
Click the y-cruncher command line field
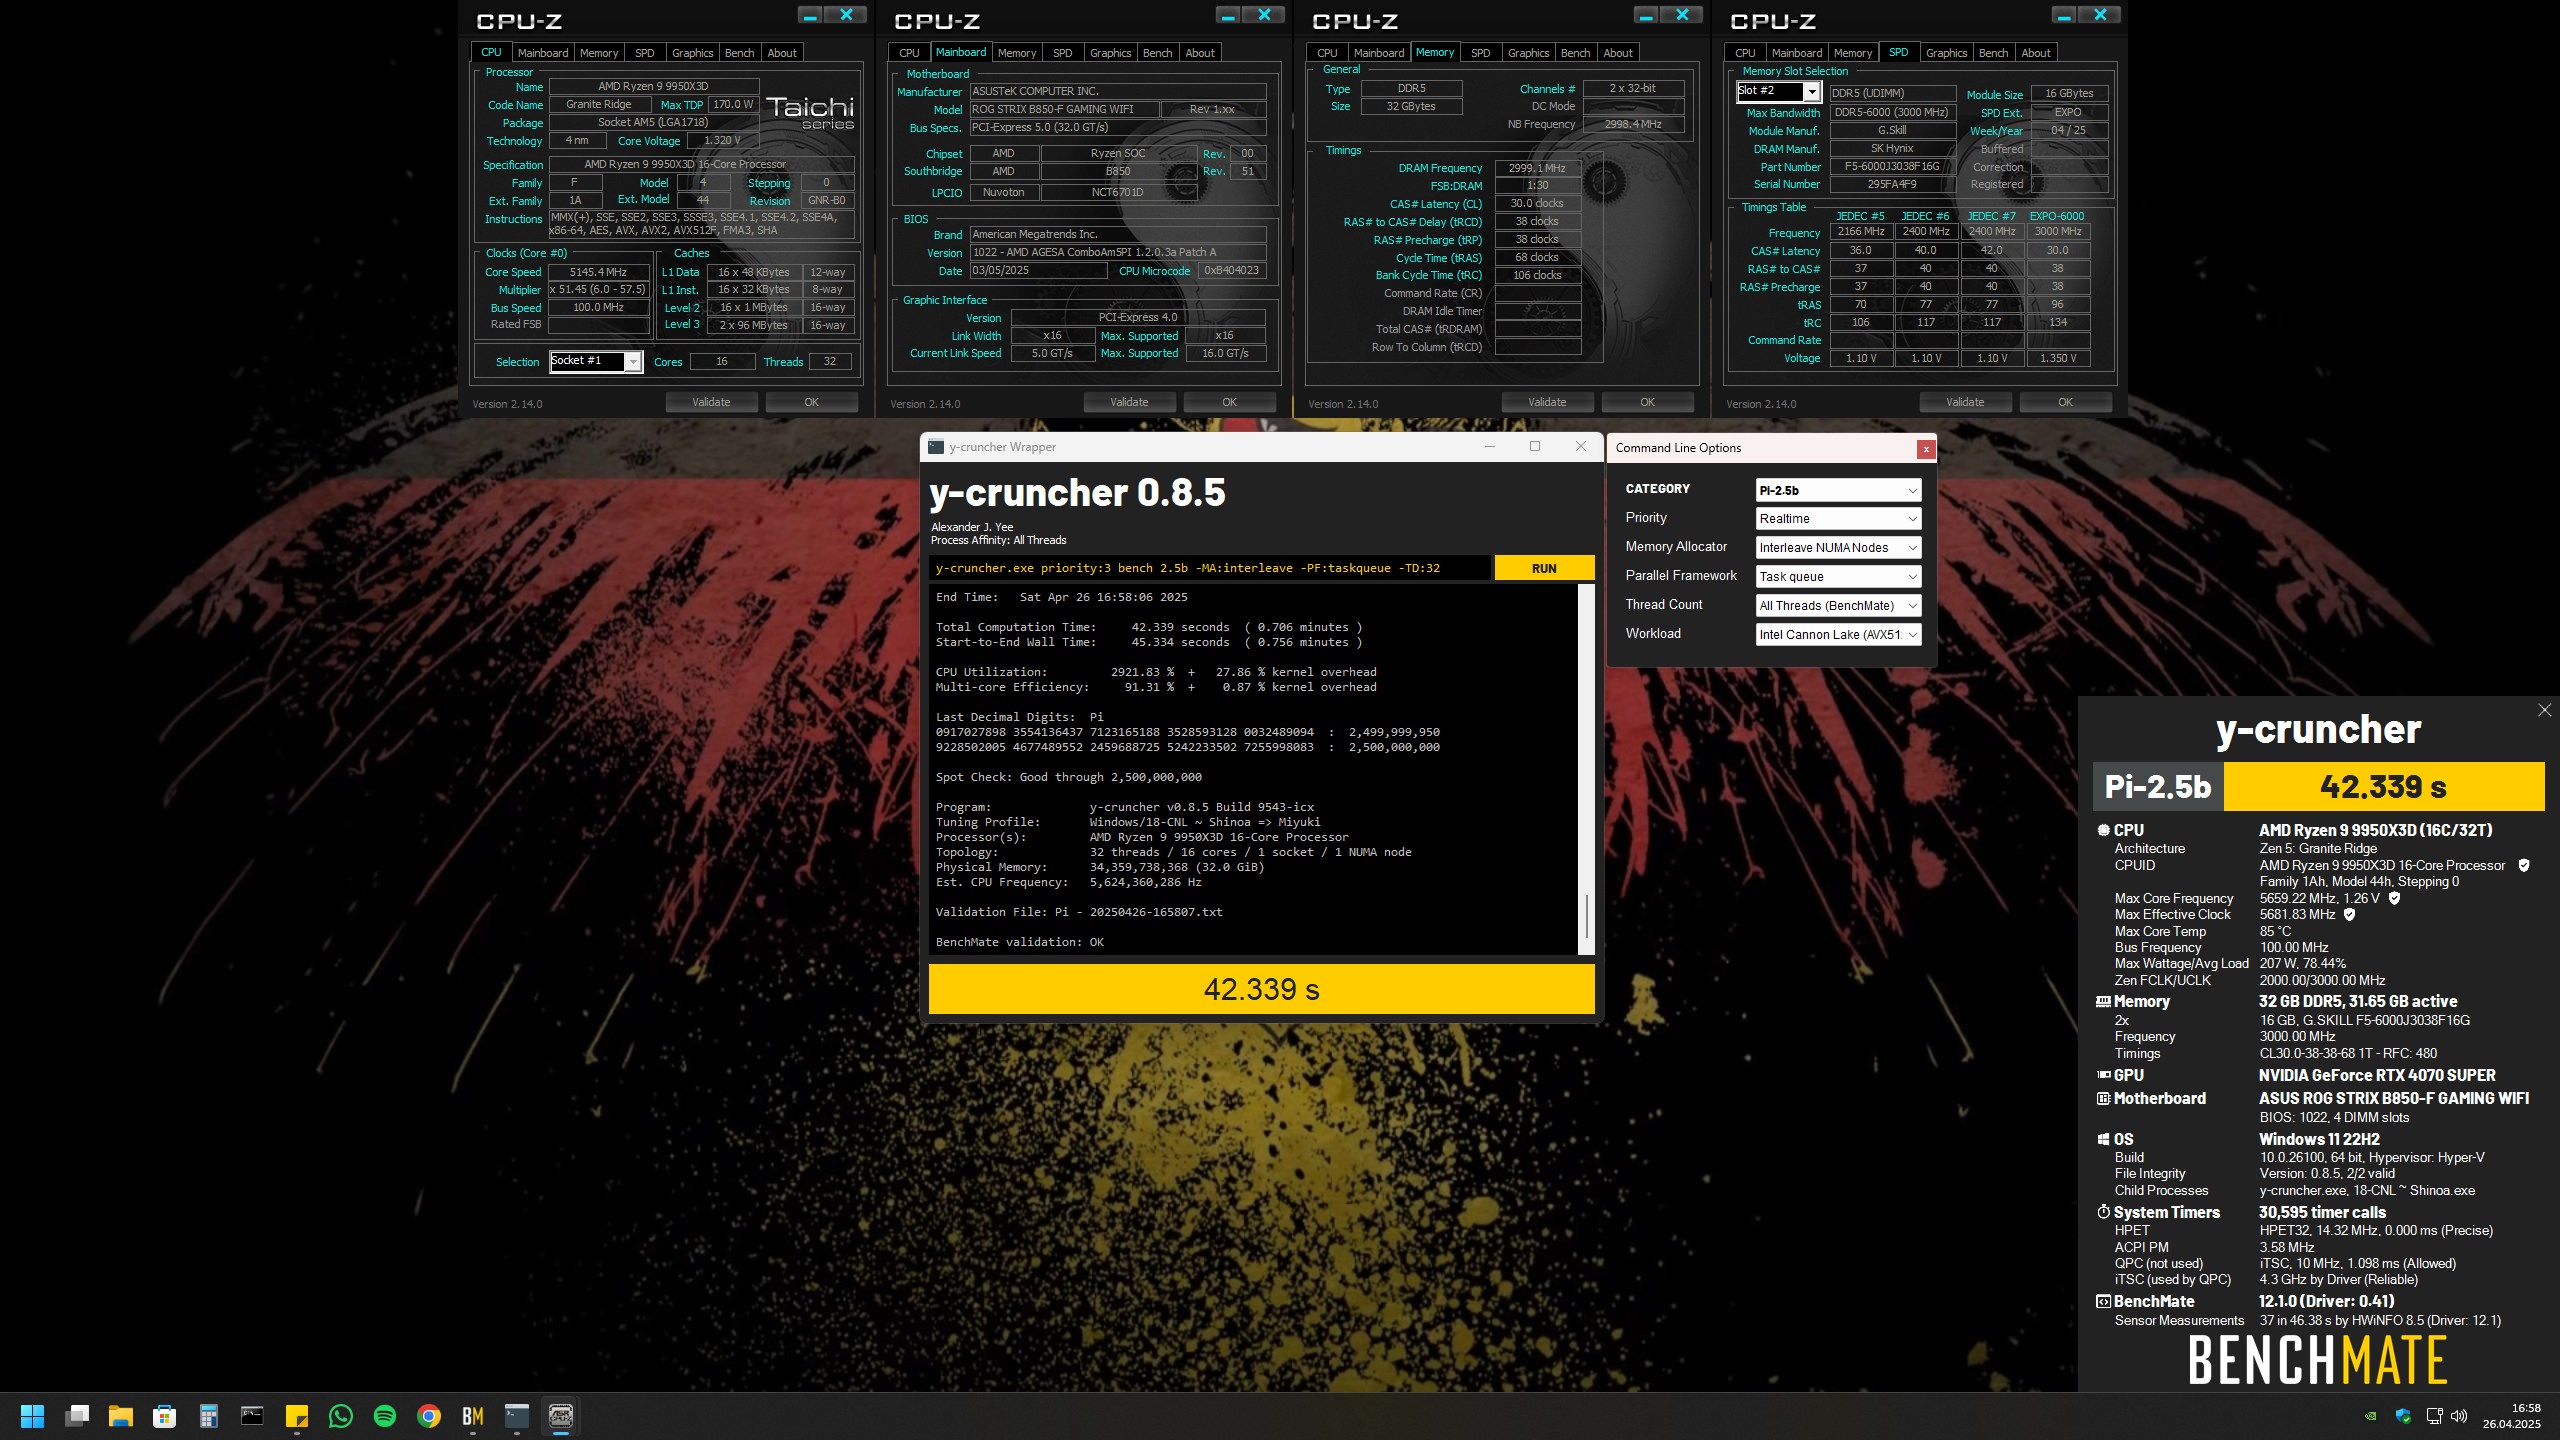coord(1210,568)
